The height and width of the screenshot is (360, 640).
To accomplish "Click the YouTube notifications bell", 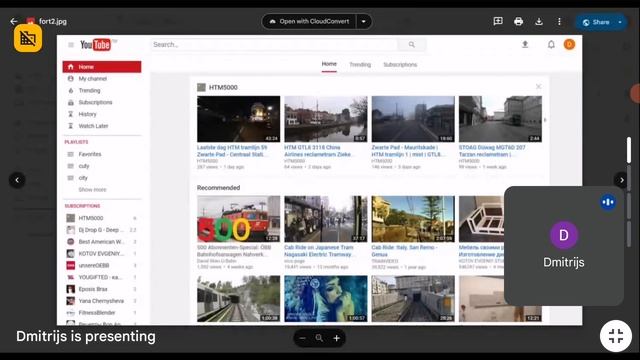I will 551,44.
